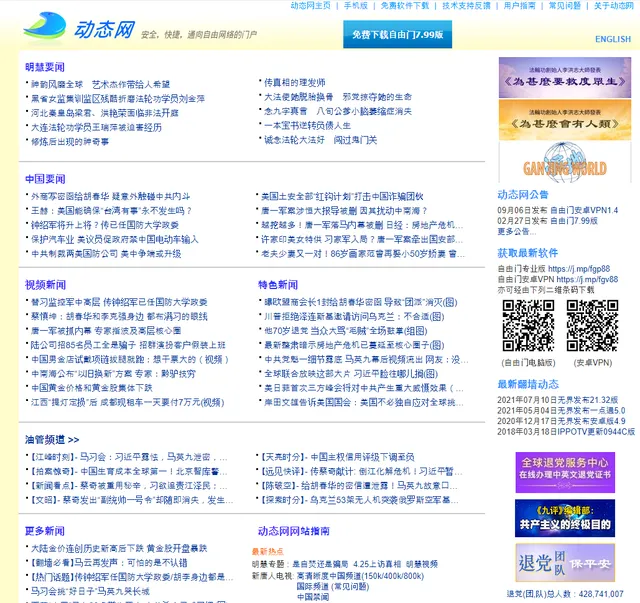
Task: Open 2021年07月10日无界发布21.32版 item
Action: click(x=558, y=400)
